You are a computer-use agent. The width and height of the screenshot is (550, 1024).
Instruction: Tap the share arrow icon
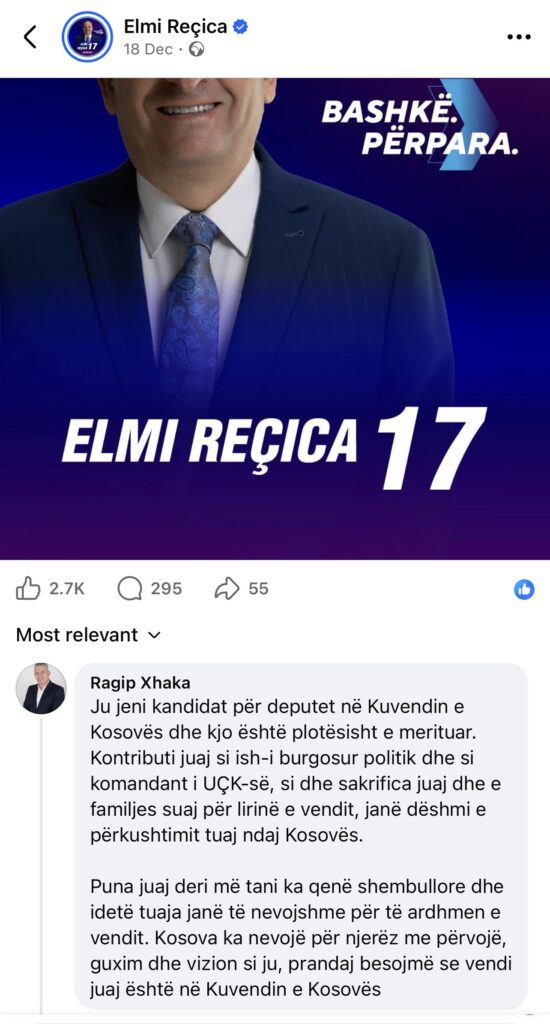coord(227,589)
